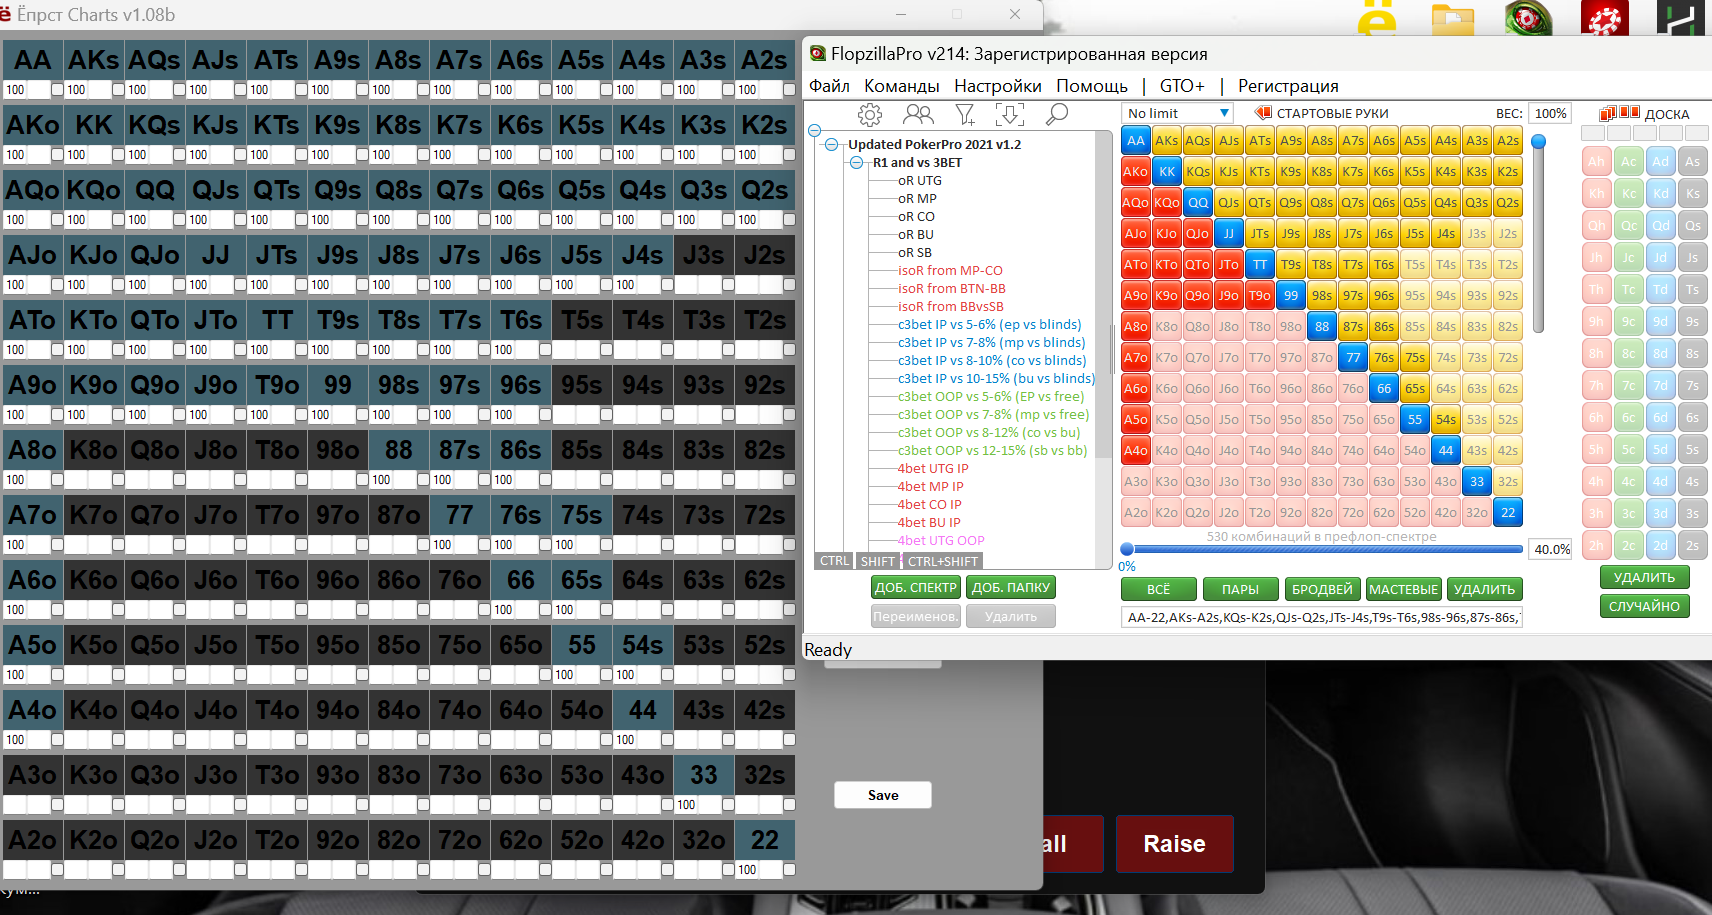Open the No limit game type dropdown

point(1177,113)
